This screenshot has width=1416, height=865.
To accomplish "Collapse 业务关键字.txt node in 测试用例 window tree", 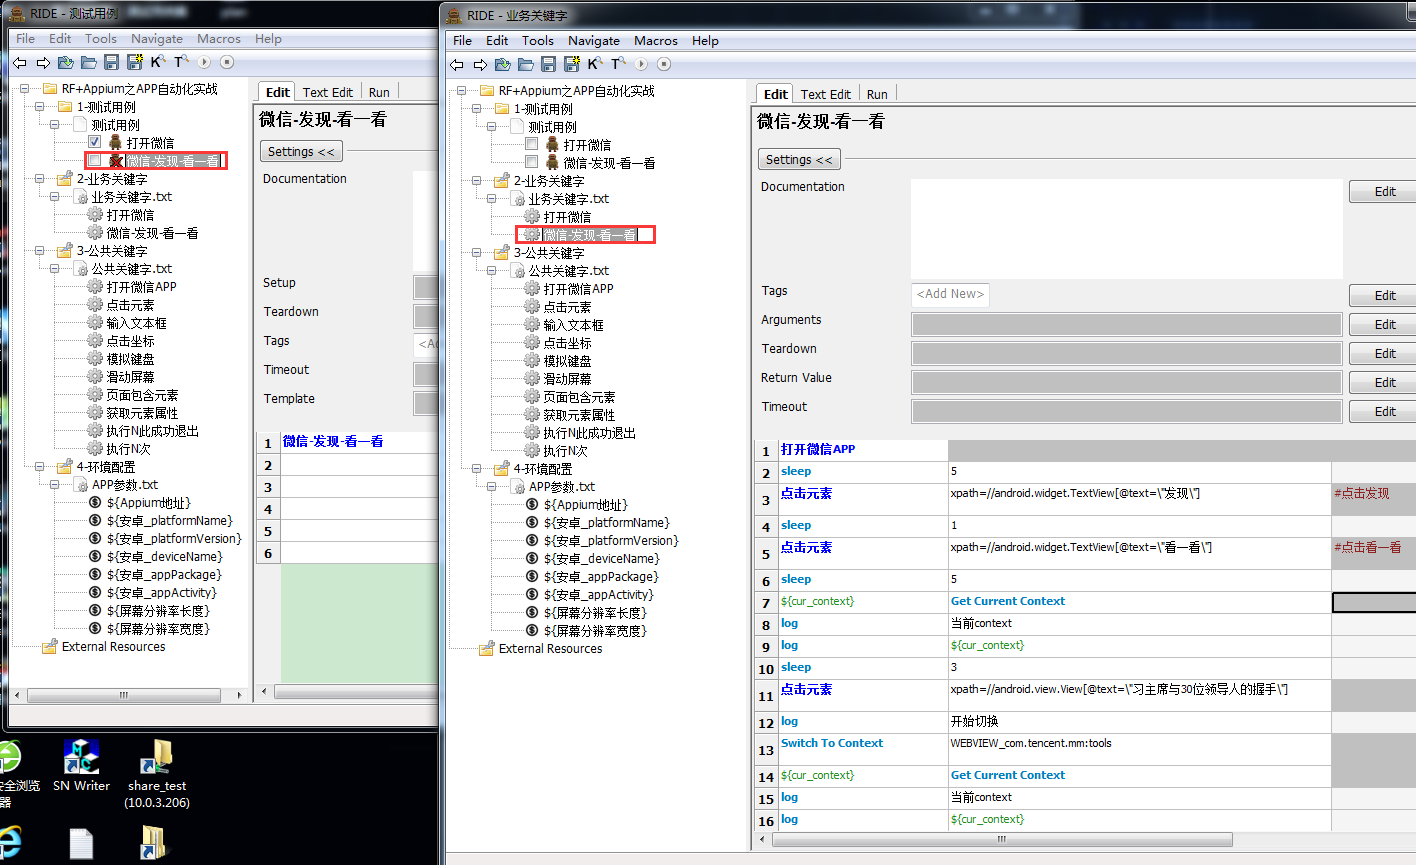I will click(55, 197).
